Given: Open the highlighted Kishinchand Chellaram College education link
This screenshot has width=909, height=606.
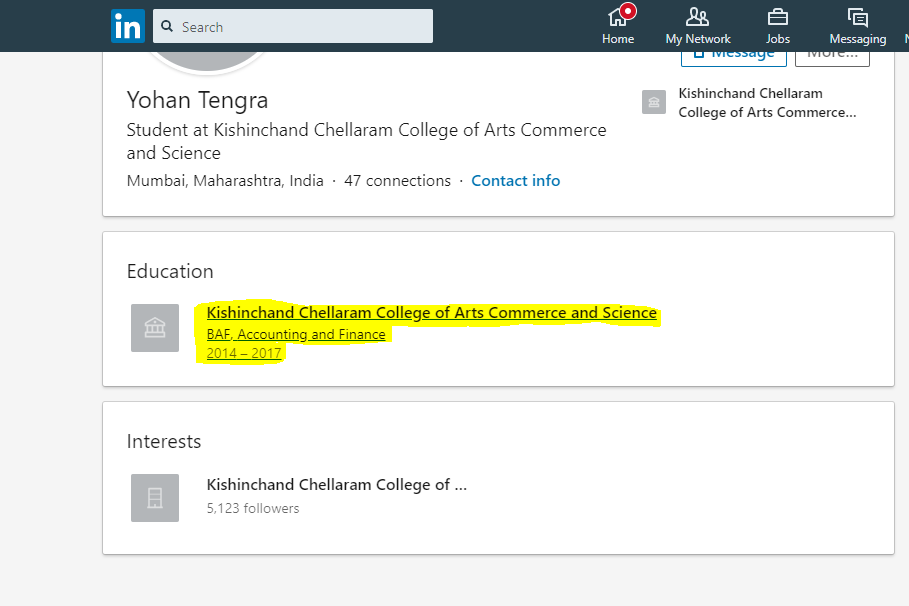Looking at the screenshot, I should pos(432,313).
